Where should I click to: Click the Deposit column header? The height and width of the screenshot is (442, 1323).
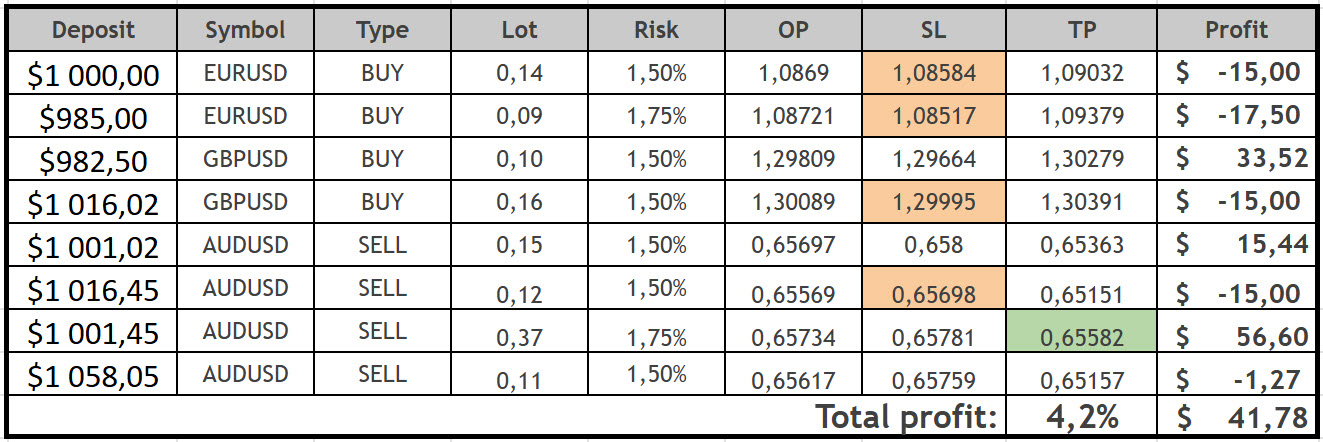pyautogui.click(x=93, y=30)
